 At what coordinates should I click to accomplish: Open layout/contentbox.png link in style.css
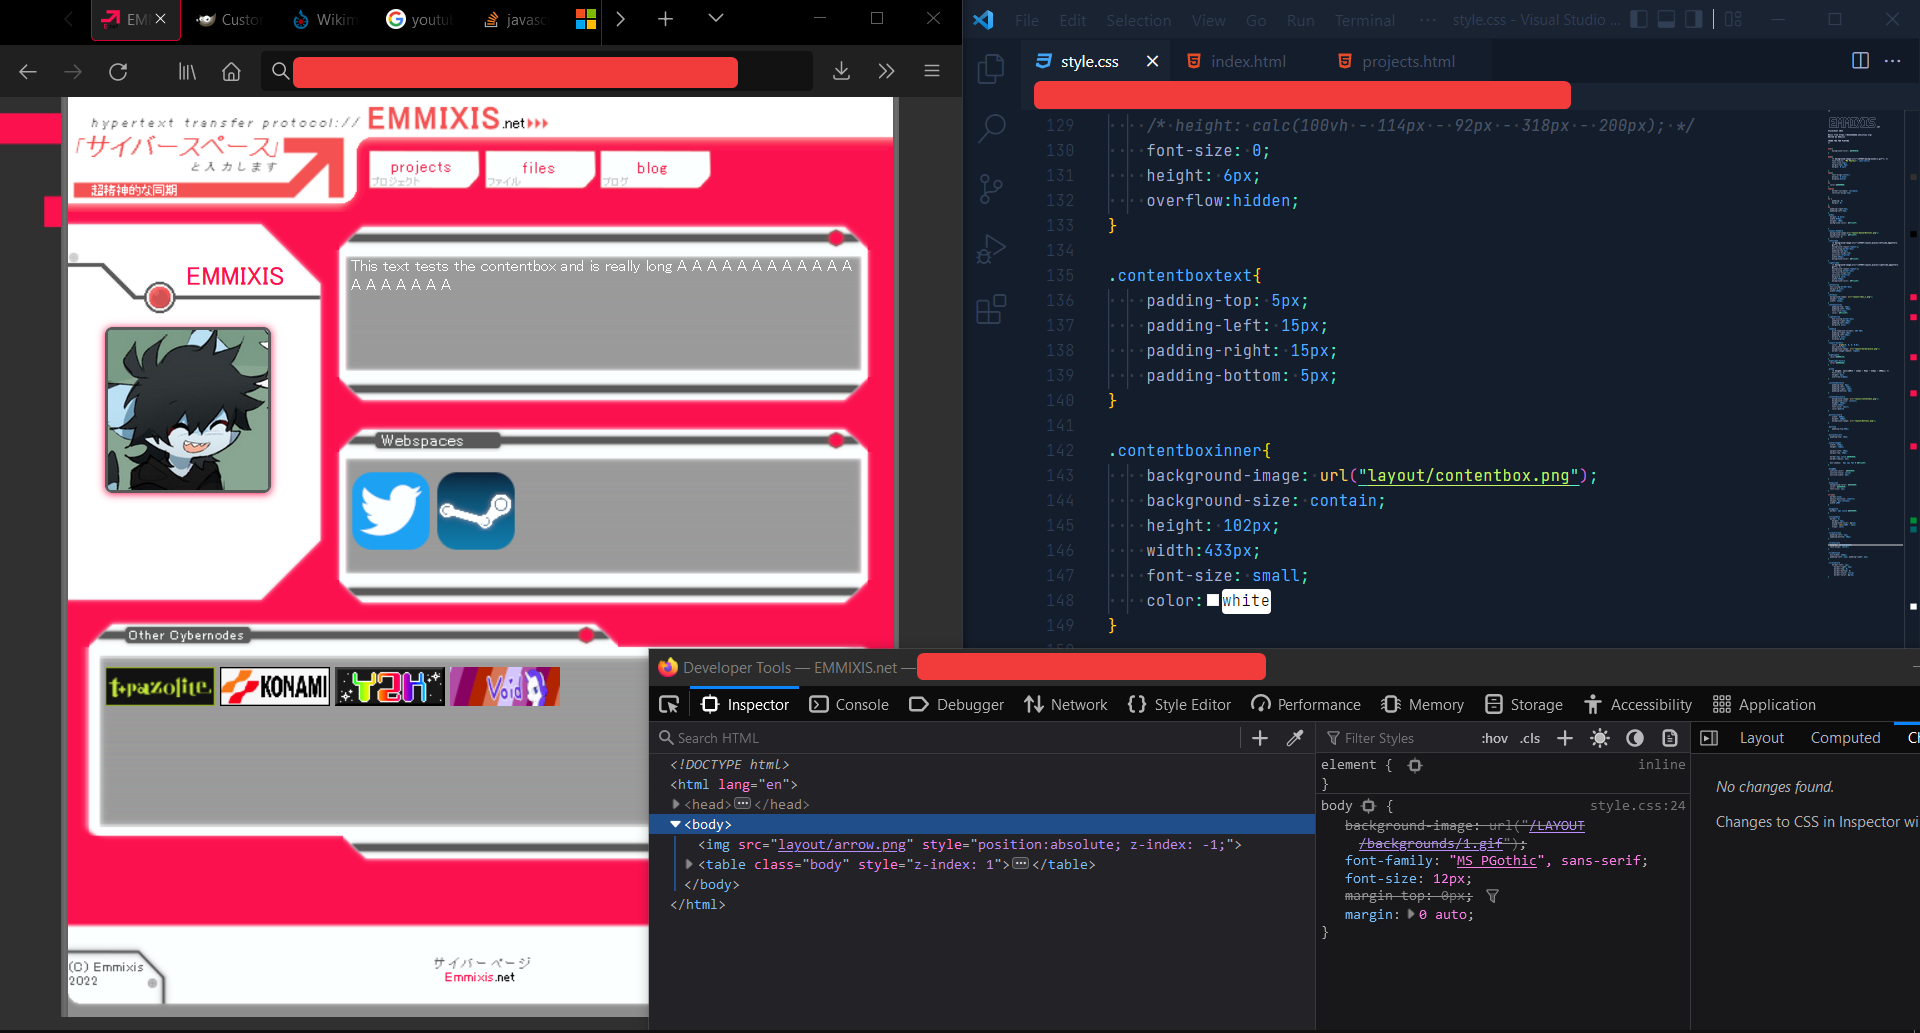click(x=1468, y=476)
